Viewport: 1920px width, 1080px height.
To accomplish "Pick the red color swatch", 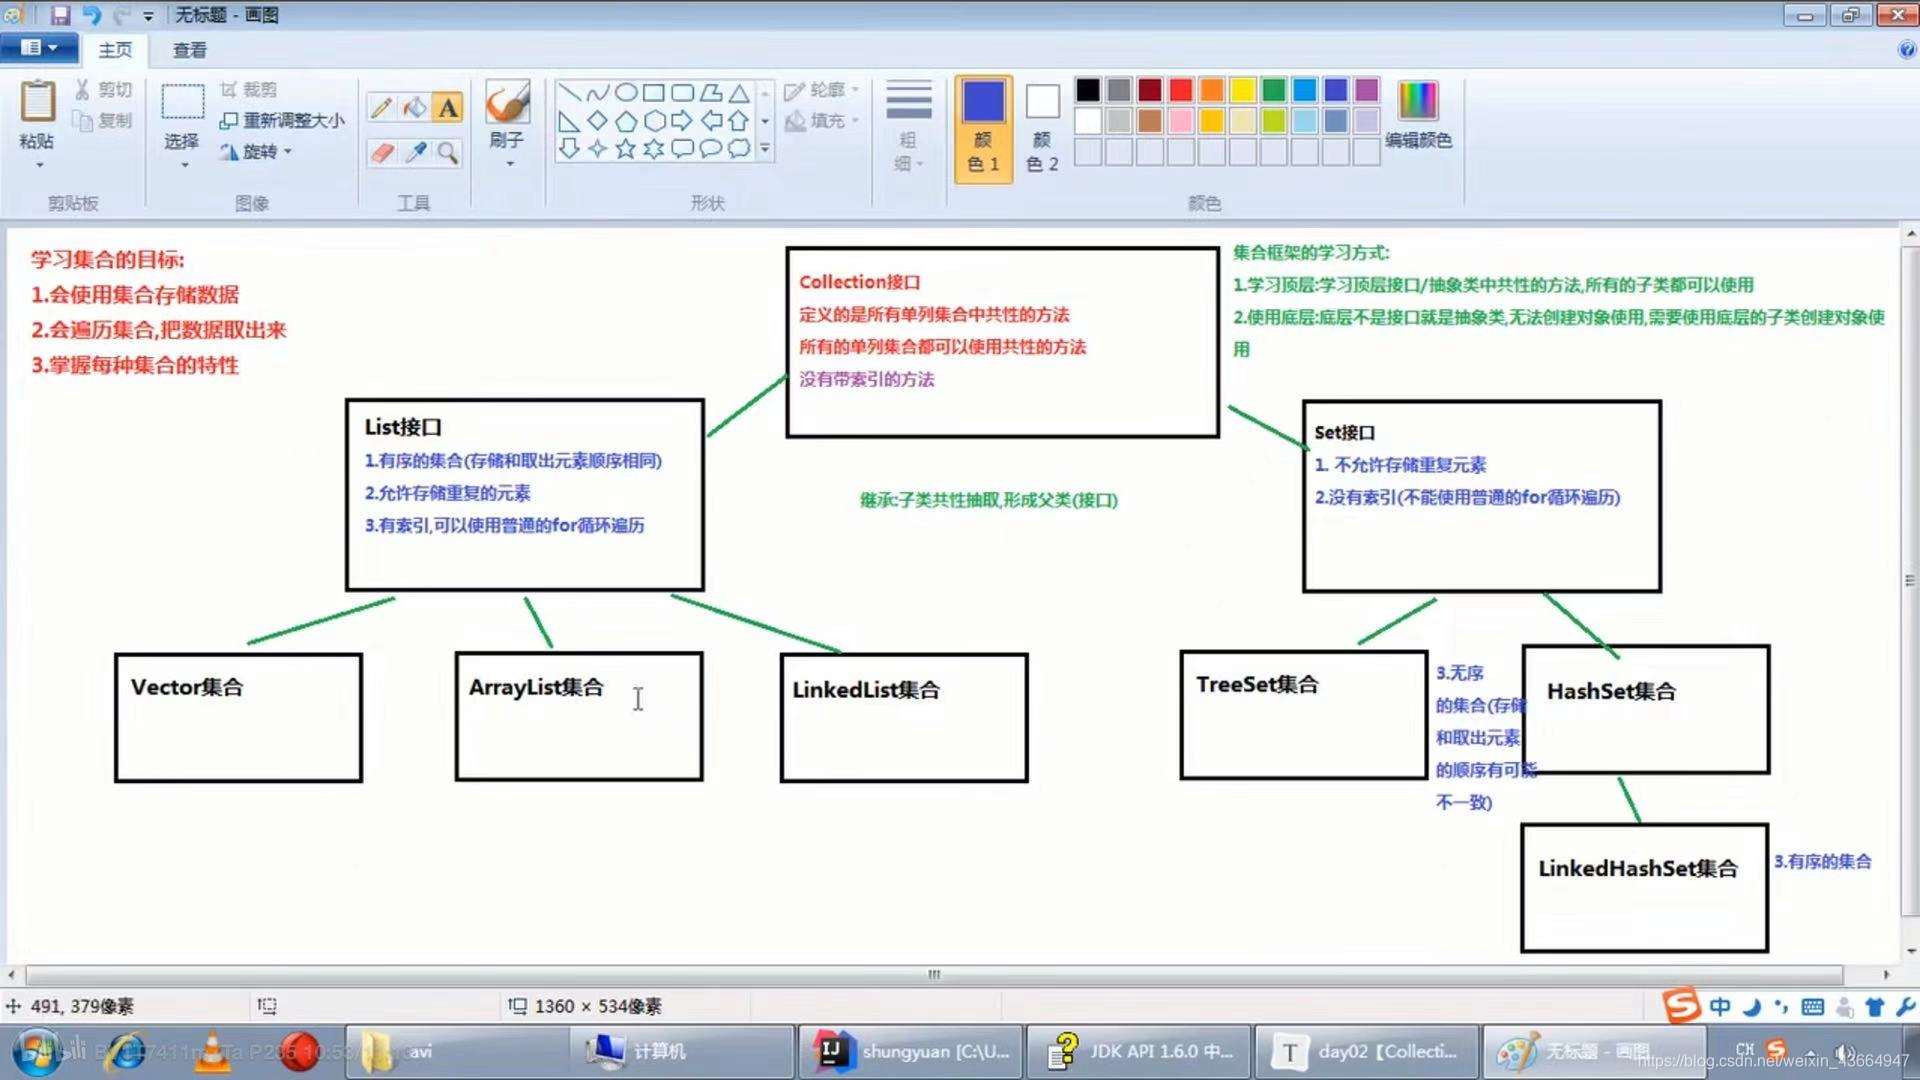I will click(x=1181, y=90).
